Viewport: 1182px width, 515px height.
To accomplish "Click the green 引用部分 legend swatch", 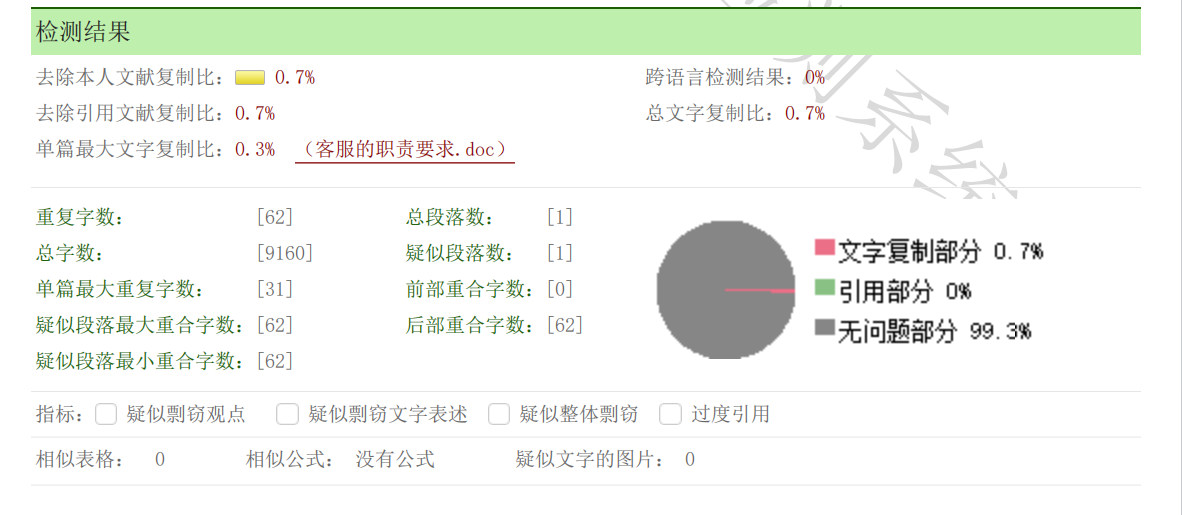I will click(x=825, y=289).
